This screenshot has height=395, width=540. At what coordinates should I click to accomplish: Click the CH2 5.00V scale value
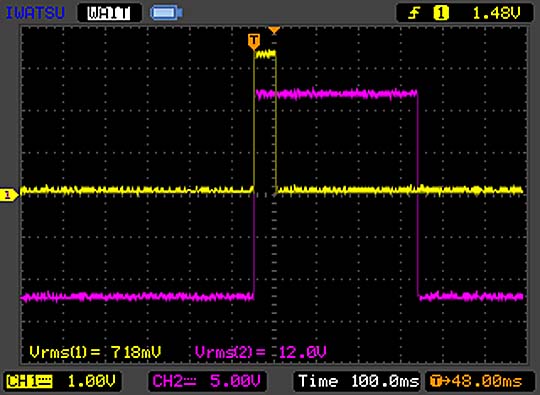(235, 382)
